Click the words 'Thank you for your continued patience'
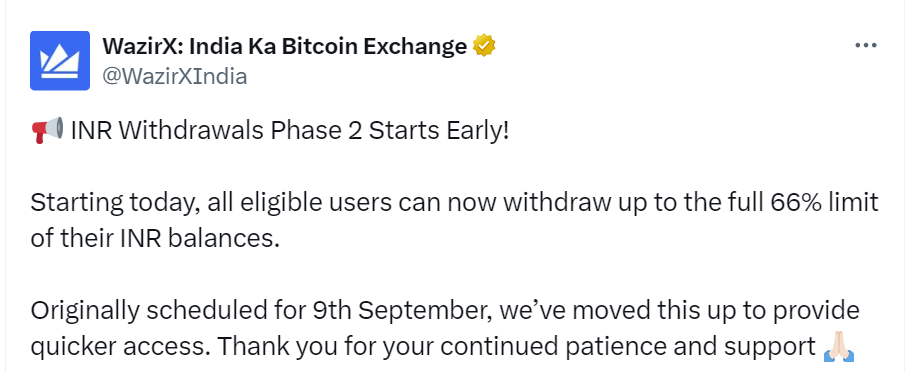Image resolution: width=911 pixels, height=372 pixels. (439, 348)
